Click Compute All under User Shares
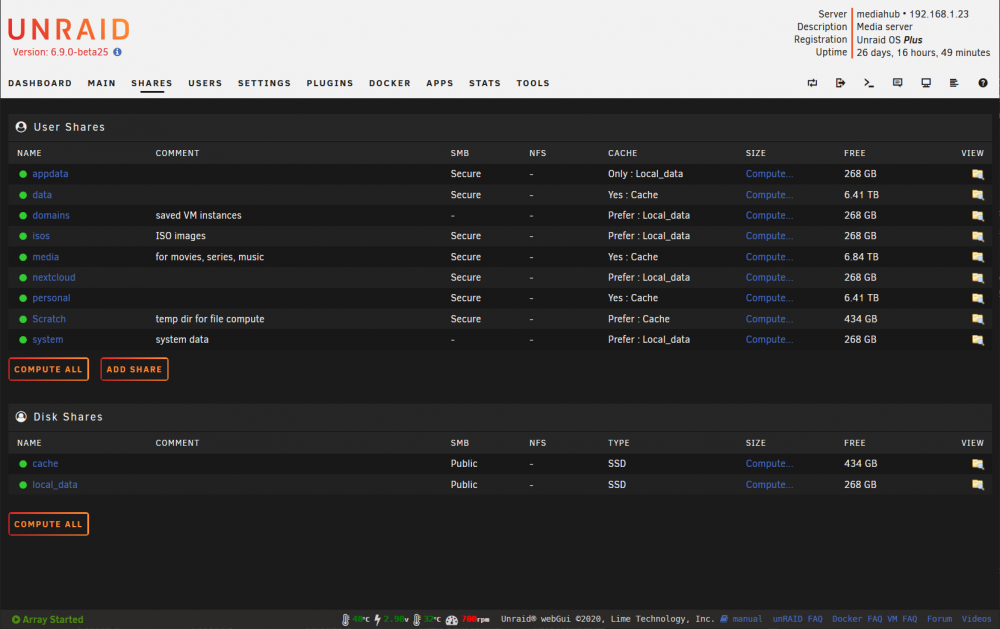This screenshot has width=1000, height=629. (x=48, y=369)
